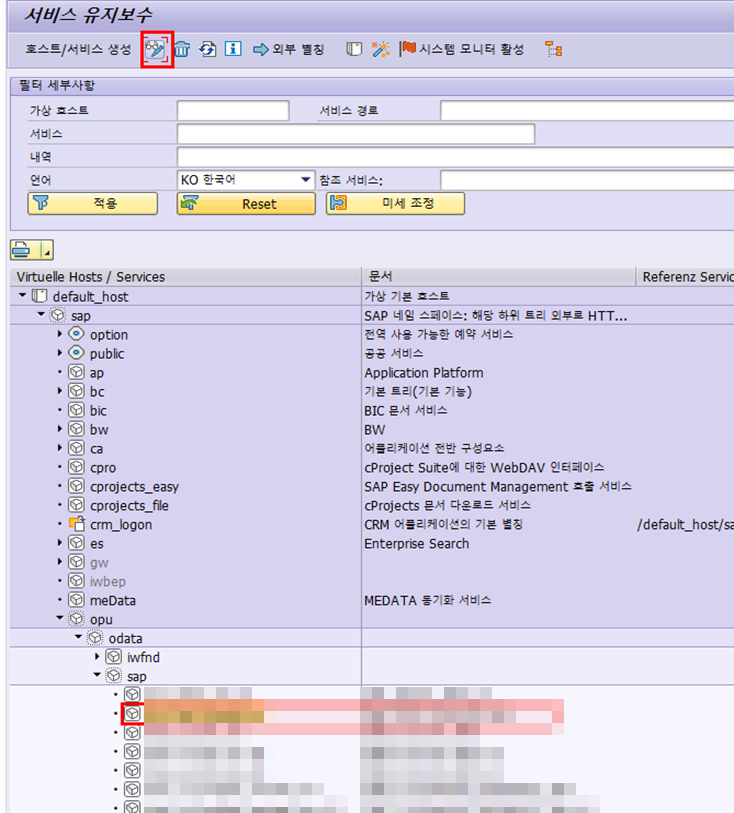The image size is (734, 813).
Task: Expand the ca node
Action: tap(60, 448)
